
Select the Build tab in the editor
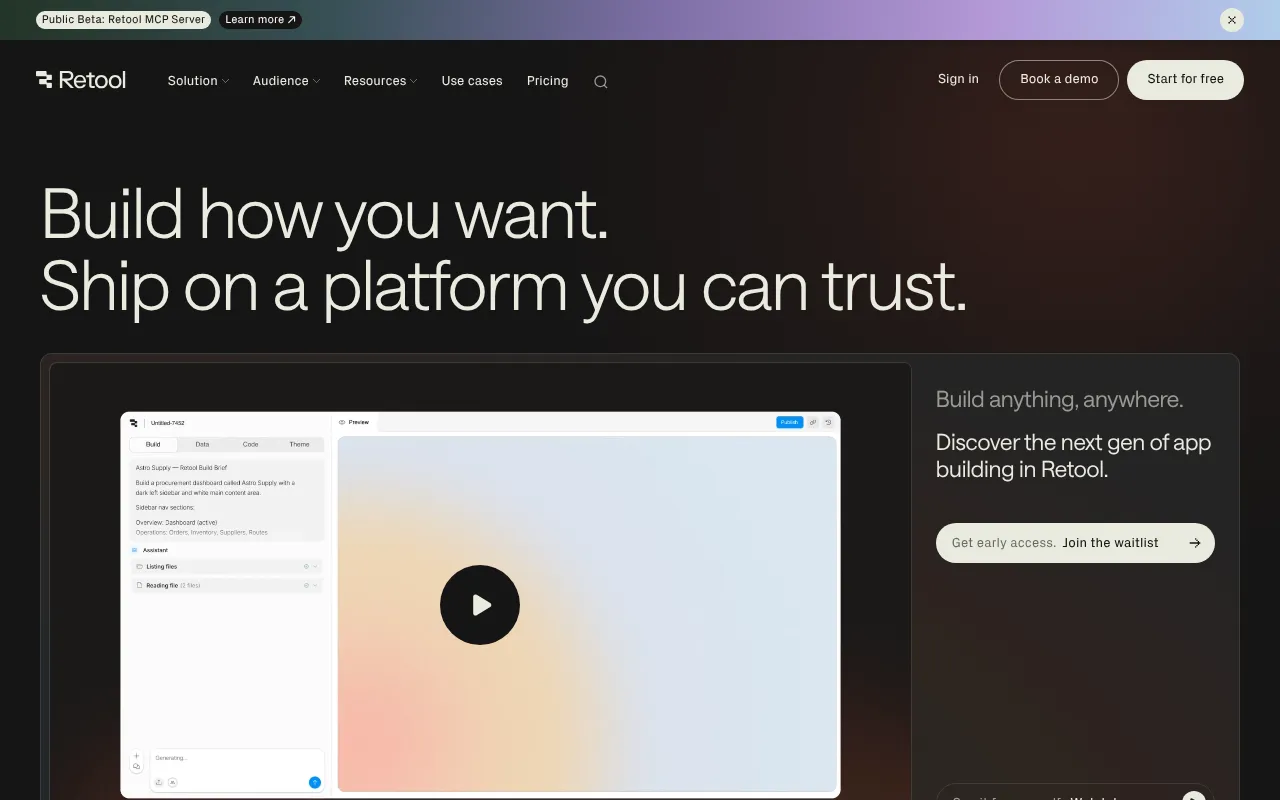coord(153,444)
